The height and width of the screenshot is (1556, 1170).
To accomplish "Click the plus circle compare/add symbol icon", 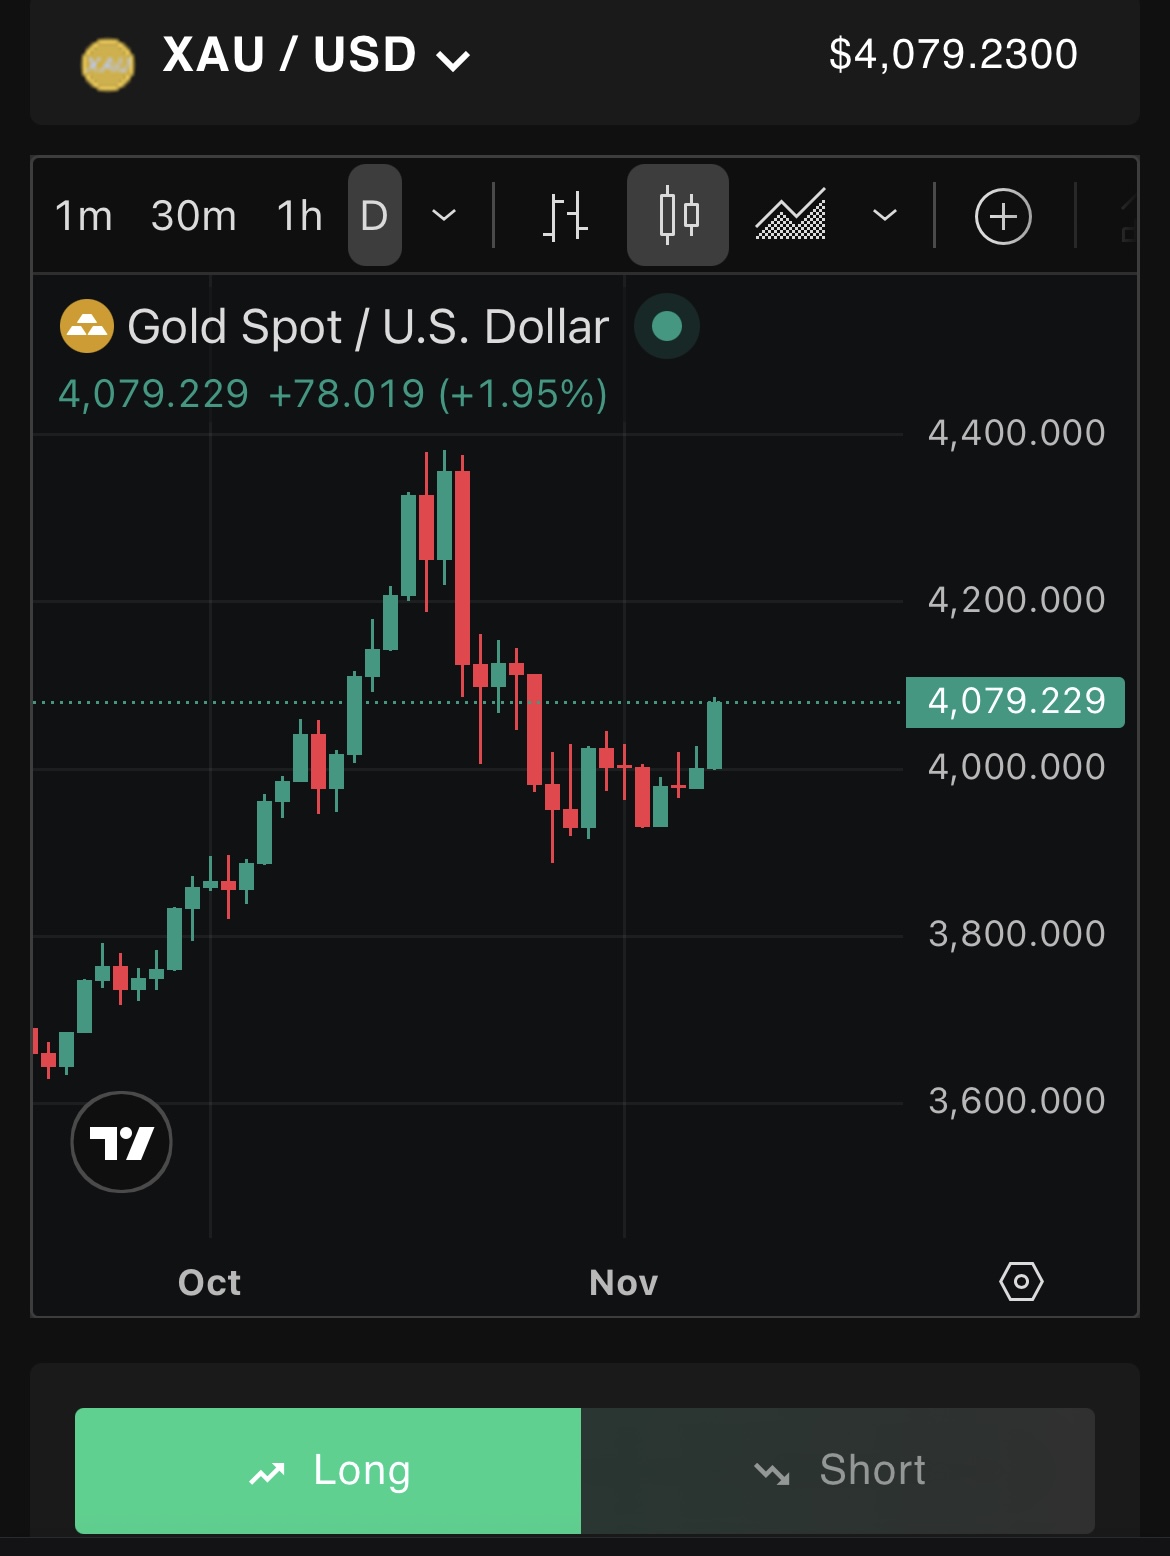I will coord(1003,216).
